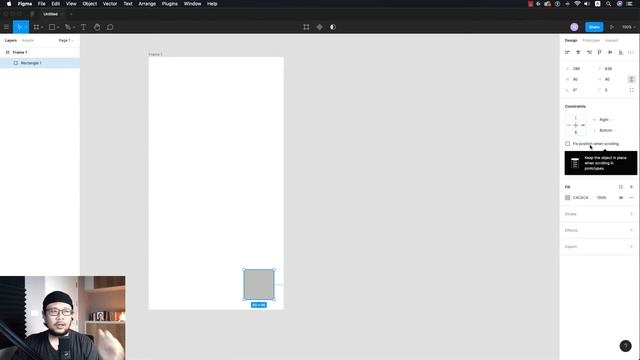This screenshot has height=360, width=640.
Task: Toggle visibility of the C4C4C4 fill
Action: [x=621, y=198]
